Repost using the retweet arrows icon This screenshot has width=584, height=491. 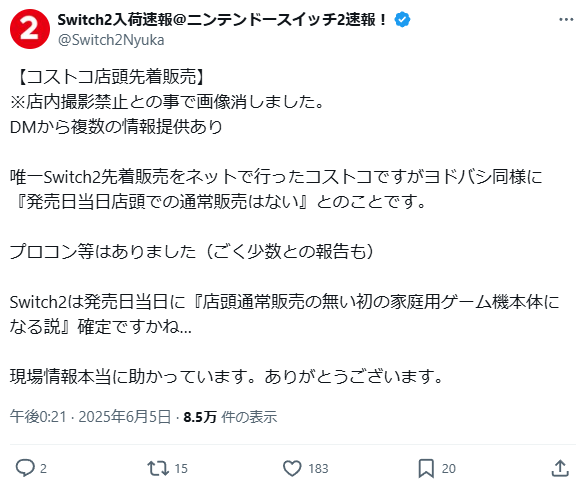point(158,468)
